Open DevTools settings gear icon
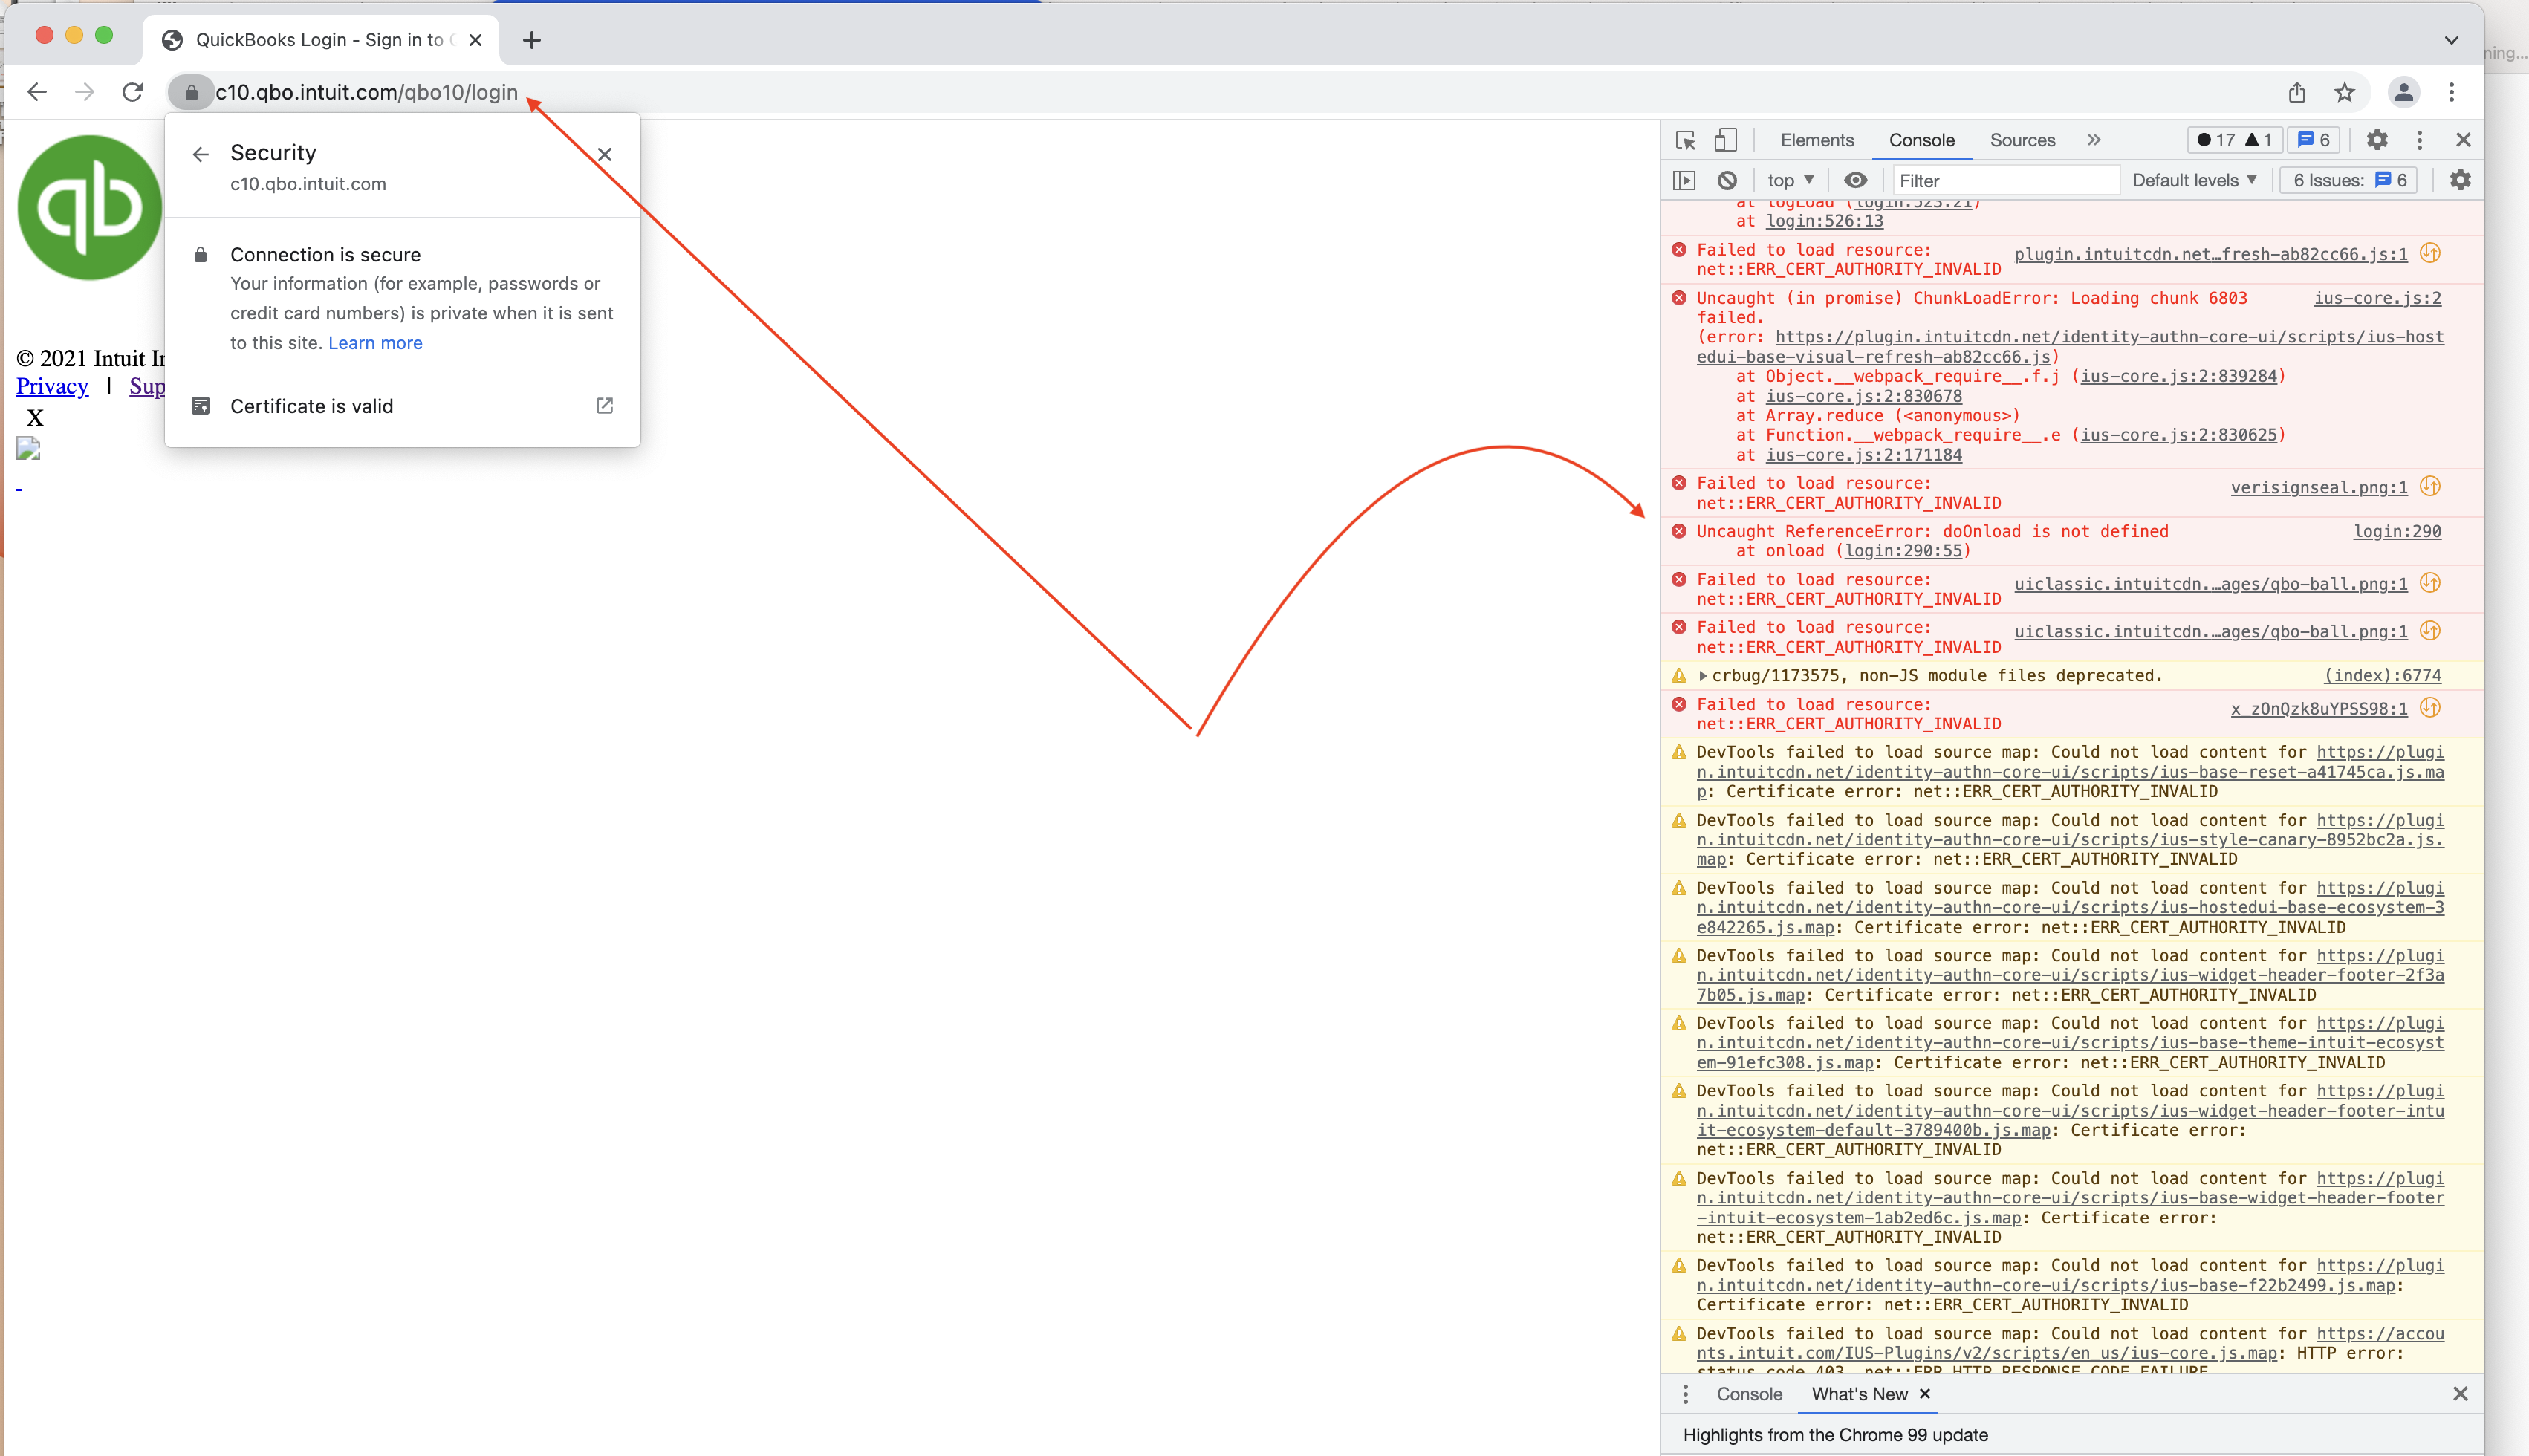This screenshot has height=1456, width=2529. tap(2377, 140)
